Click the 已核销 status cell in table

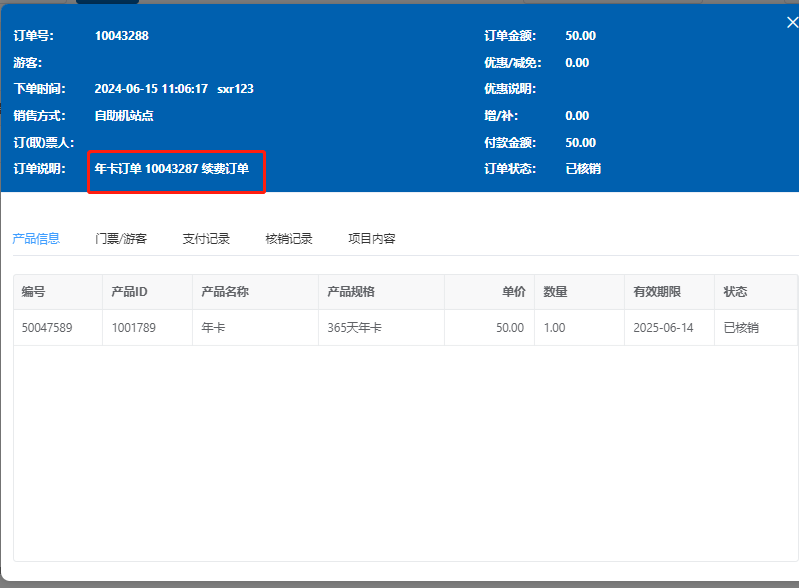[x=741, y=328]
